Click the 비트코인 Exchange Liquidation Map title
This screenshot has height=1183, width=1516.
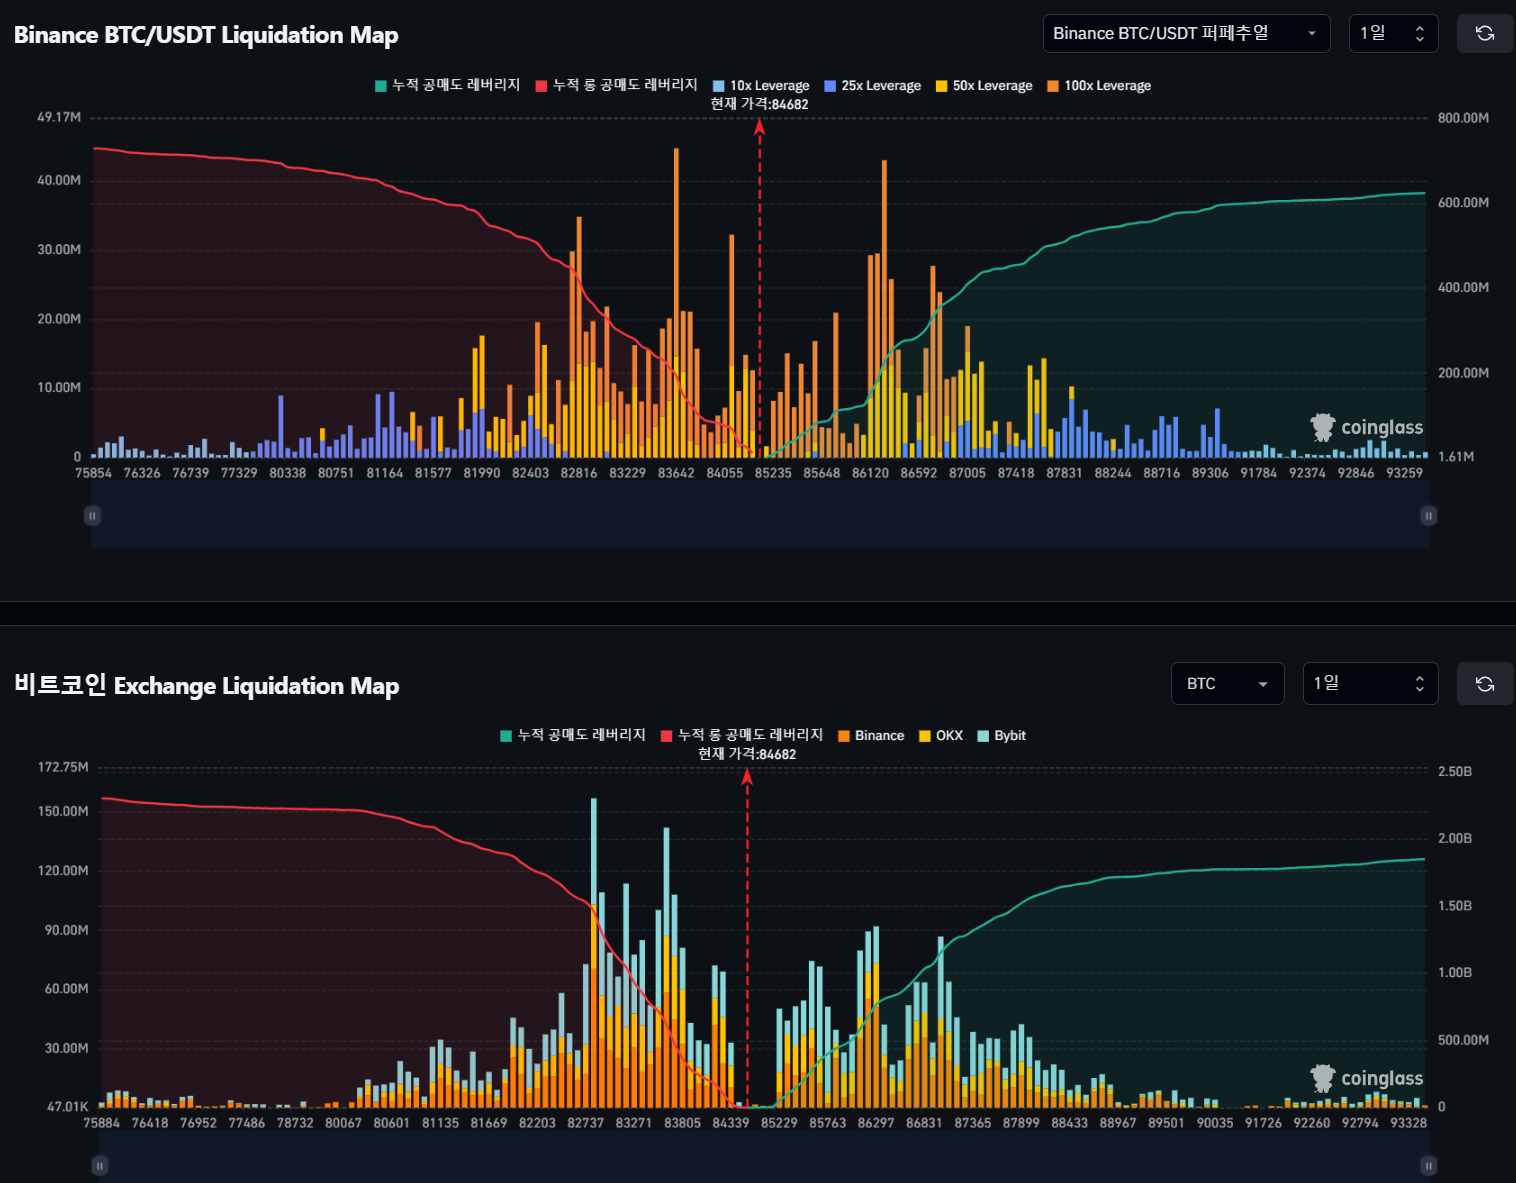(x=206, y=685)
